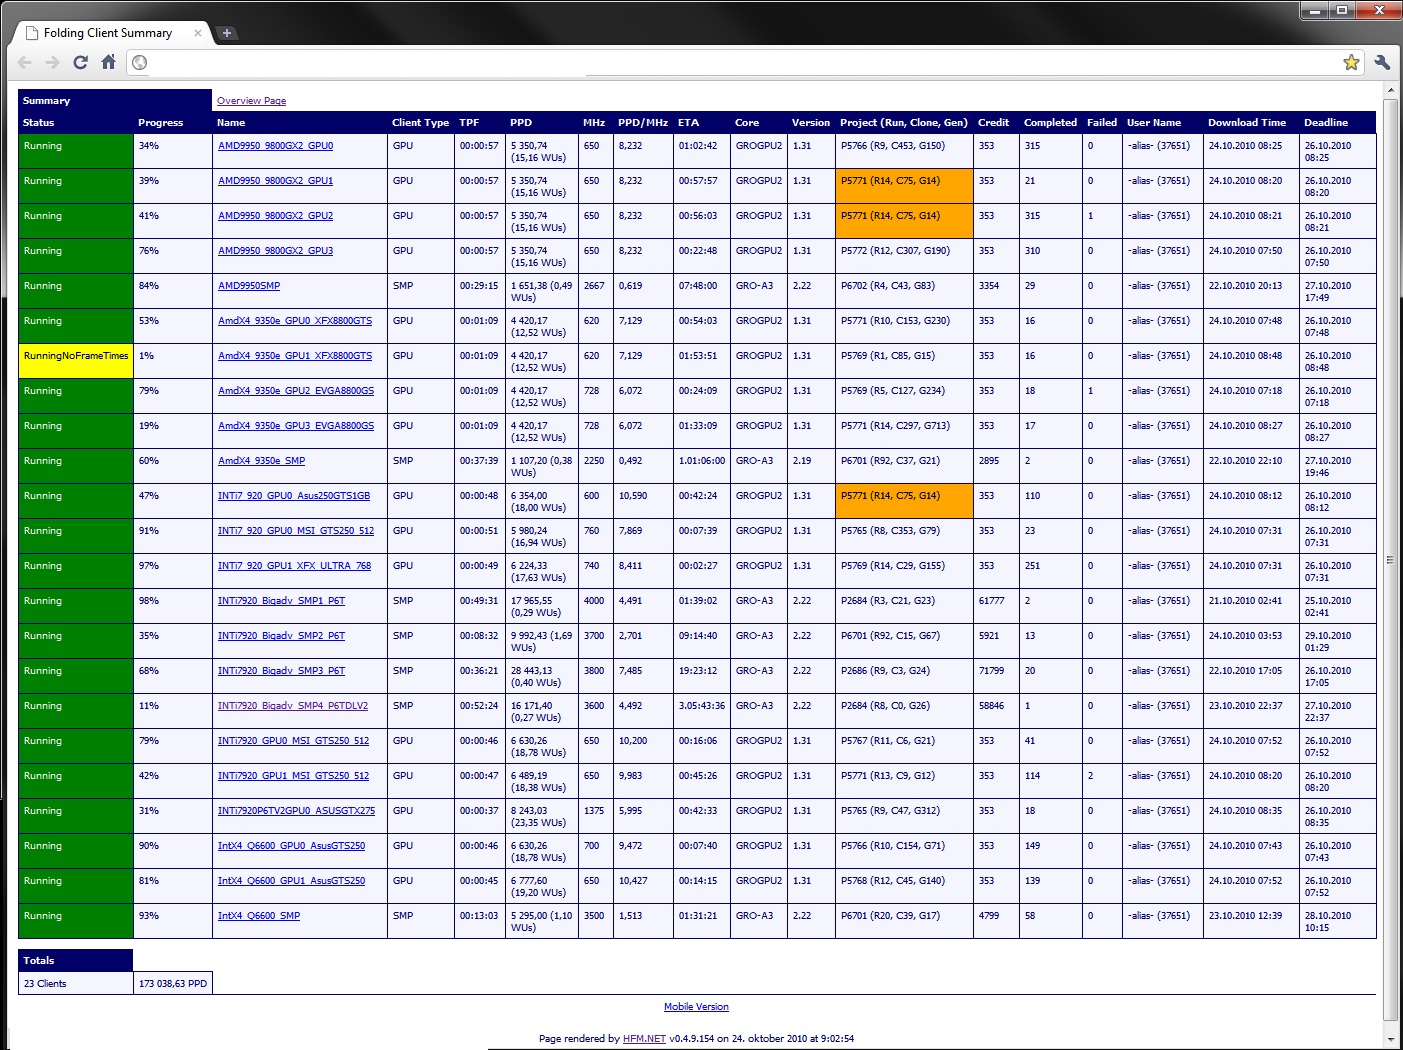Open a new tab with plus button
Image resolution: width=1403 pixels, height=1050 pixels.
(227, 33)
